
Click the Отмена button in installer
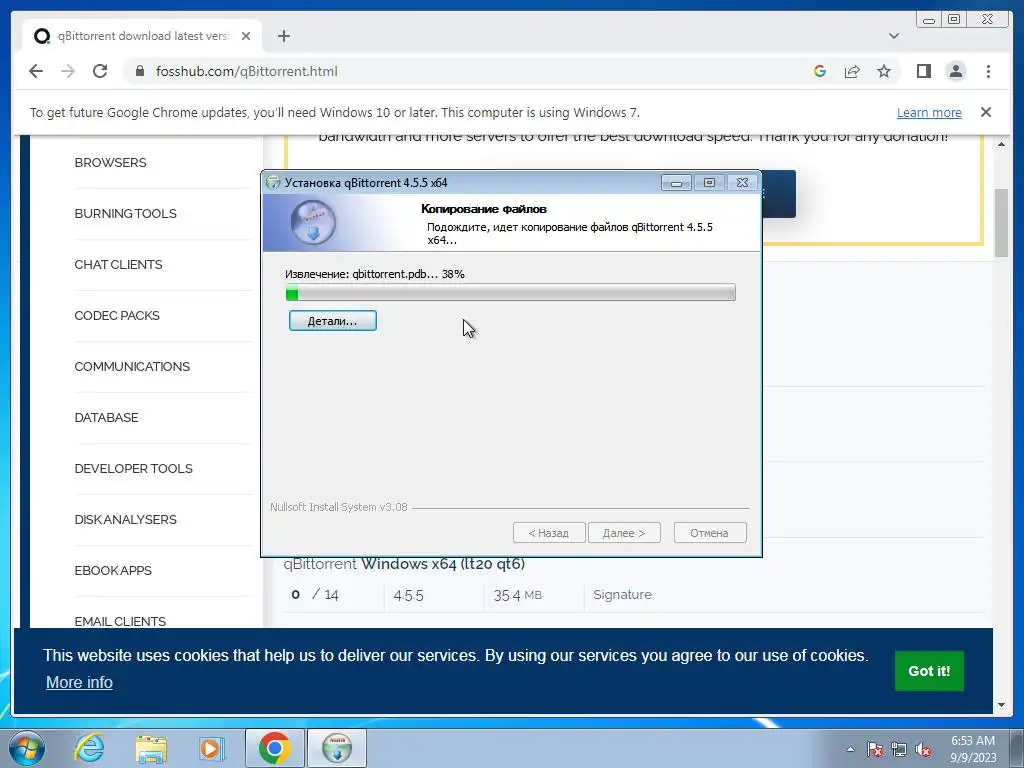coord(709,533)
